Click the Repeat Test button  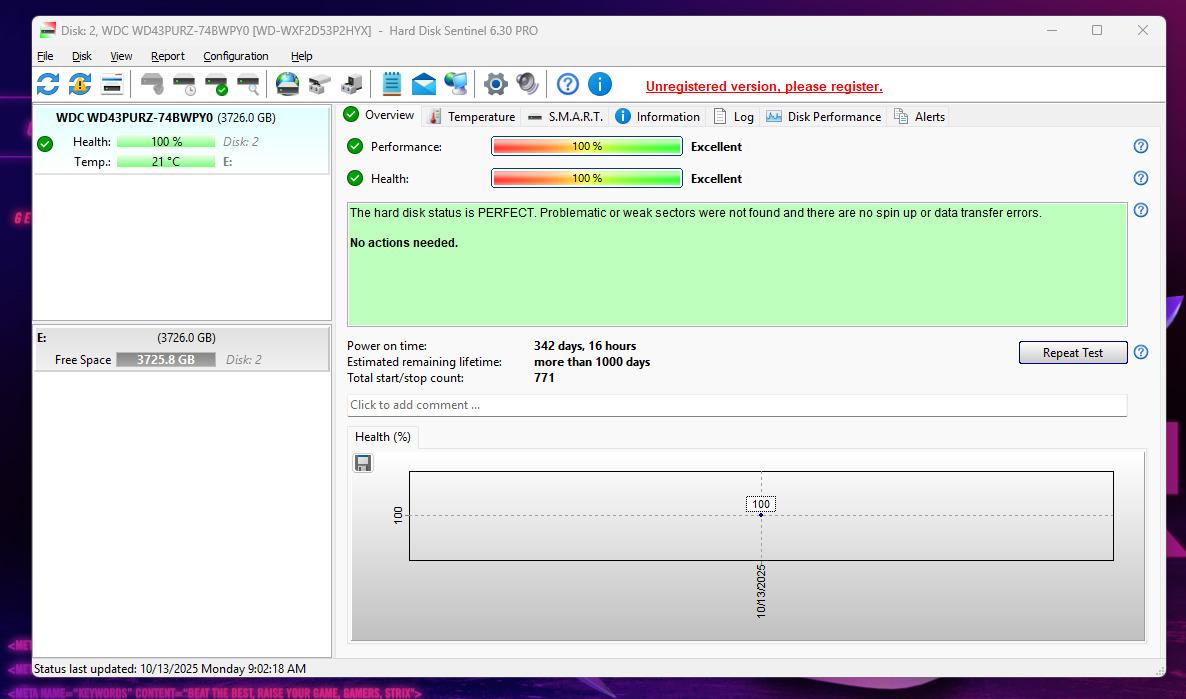1073,353
